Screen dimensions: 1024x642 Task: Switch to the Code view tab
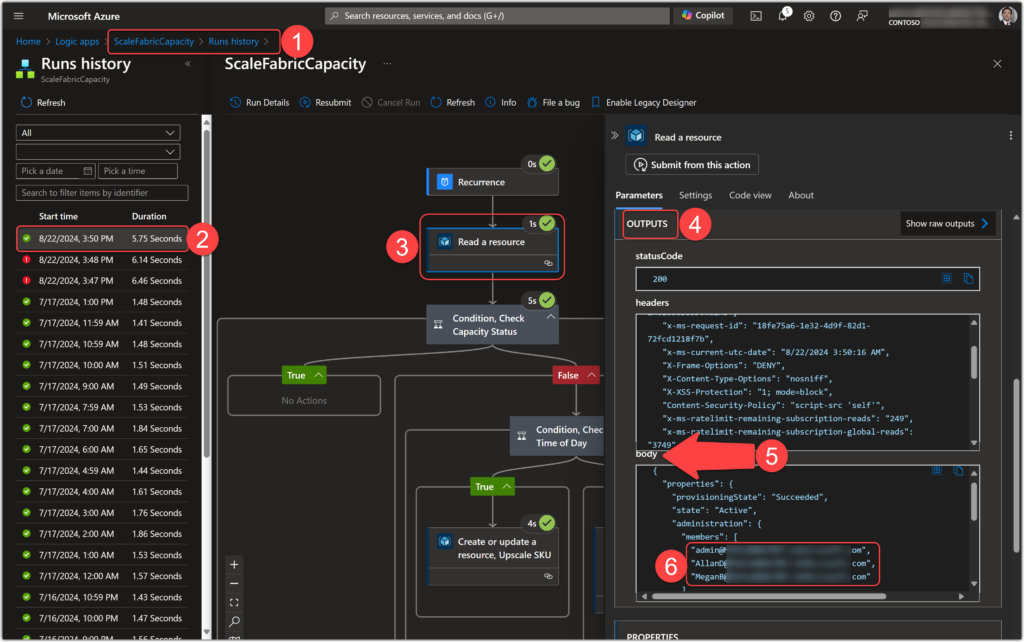(750, 195)
